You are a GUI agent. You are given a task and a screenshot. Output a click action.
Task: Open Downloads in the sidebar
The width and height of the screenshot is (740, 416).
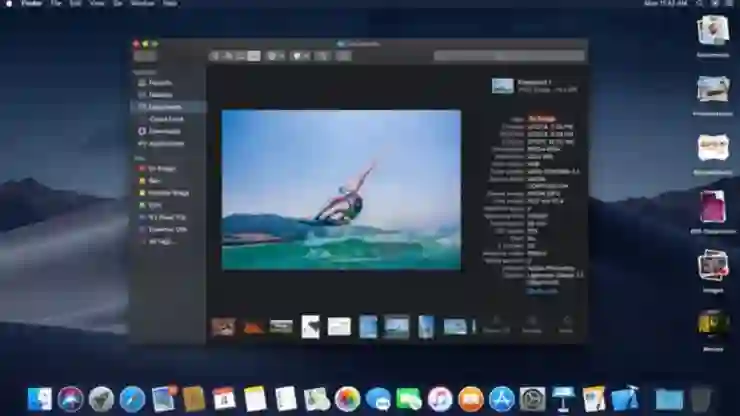(x=168, y=131)
